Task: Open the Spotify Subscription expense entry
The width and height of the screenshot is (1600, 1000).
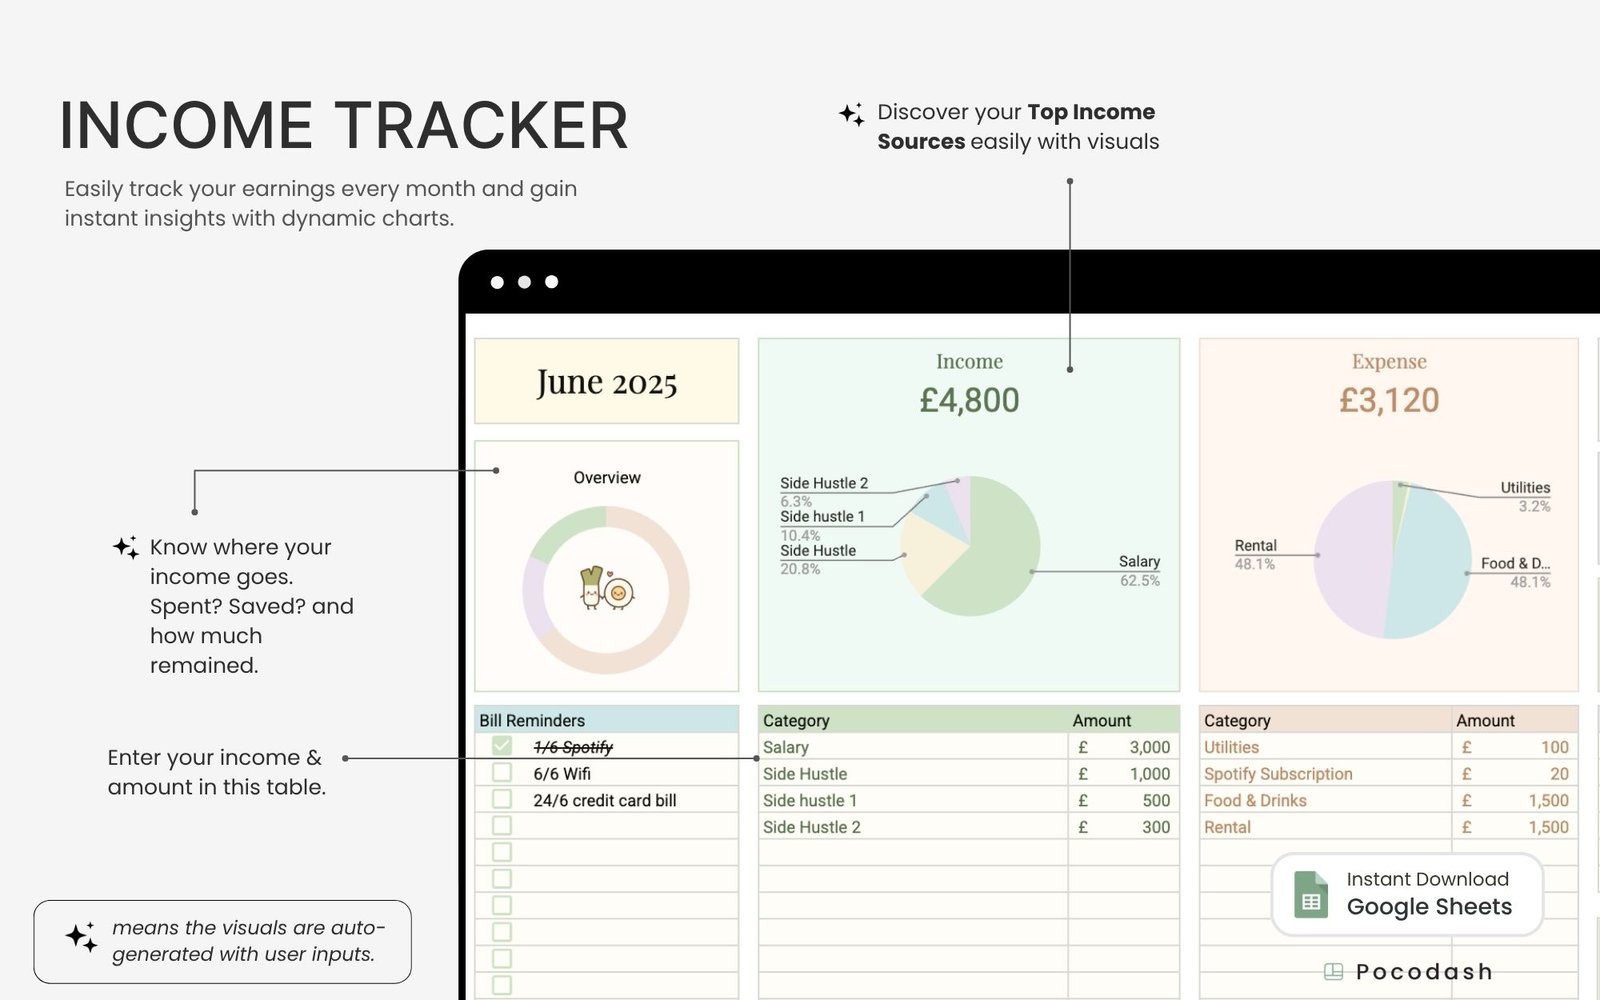Action: [1278, 774]
